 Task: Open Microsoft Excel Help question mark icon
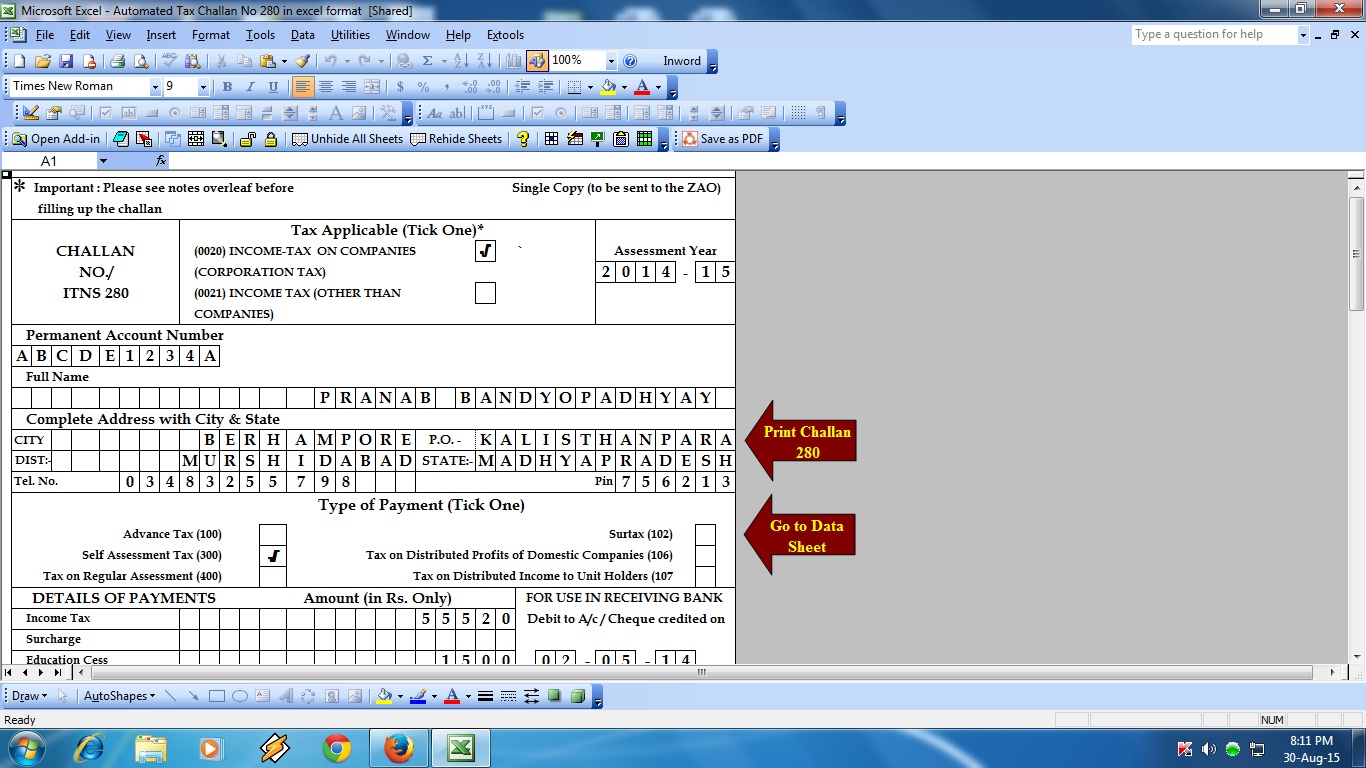pos(630,61)
